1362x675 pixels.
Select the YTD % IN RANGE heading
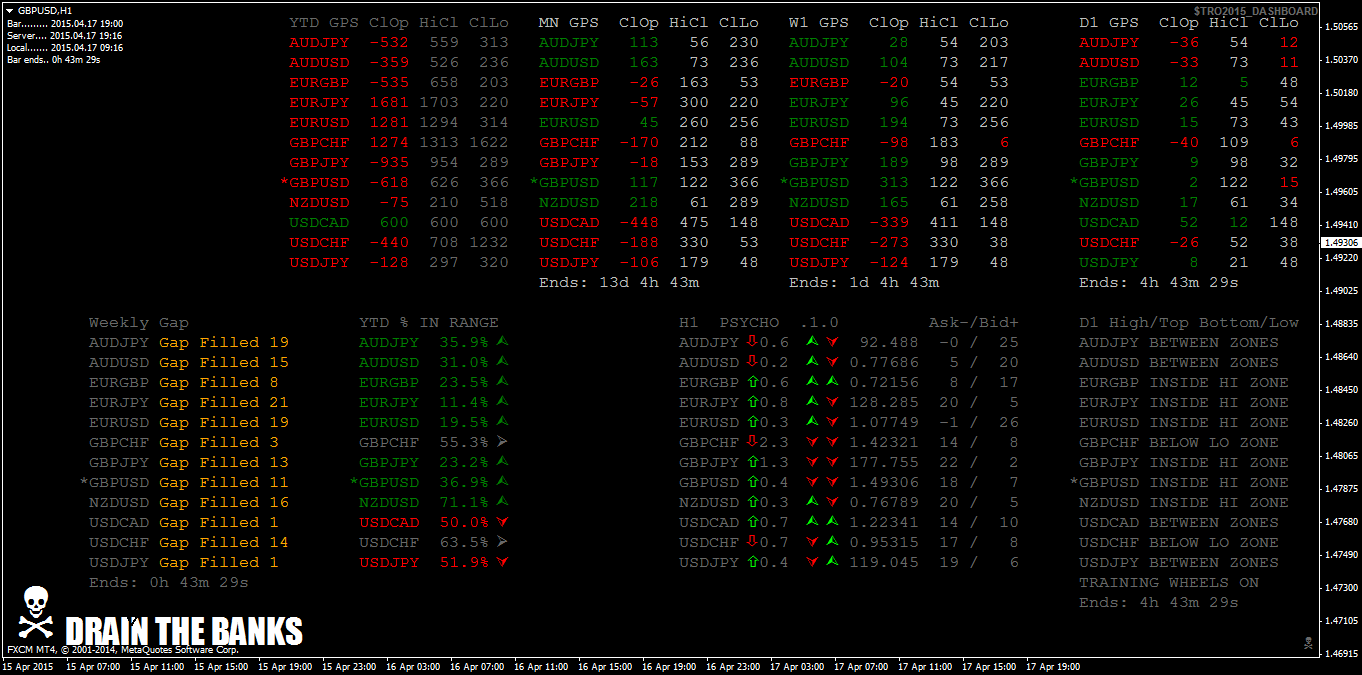(x=429, y=322)
